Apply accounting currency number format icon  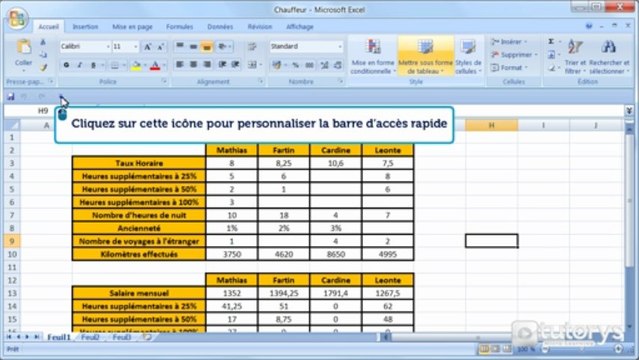(277, 65)
